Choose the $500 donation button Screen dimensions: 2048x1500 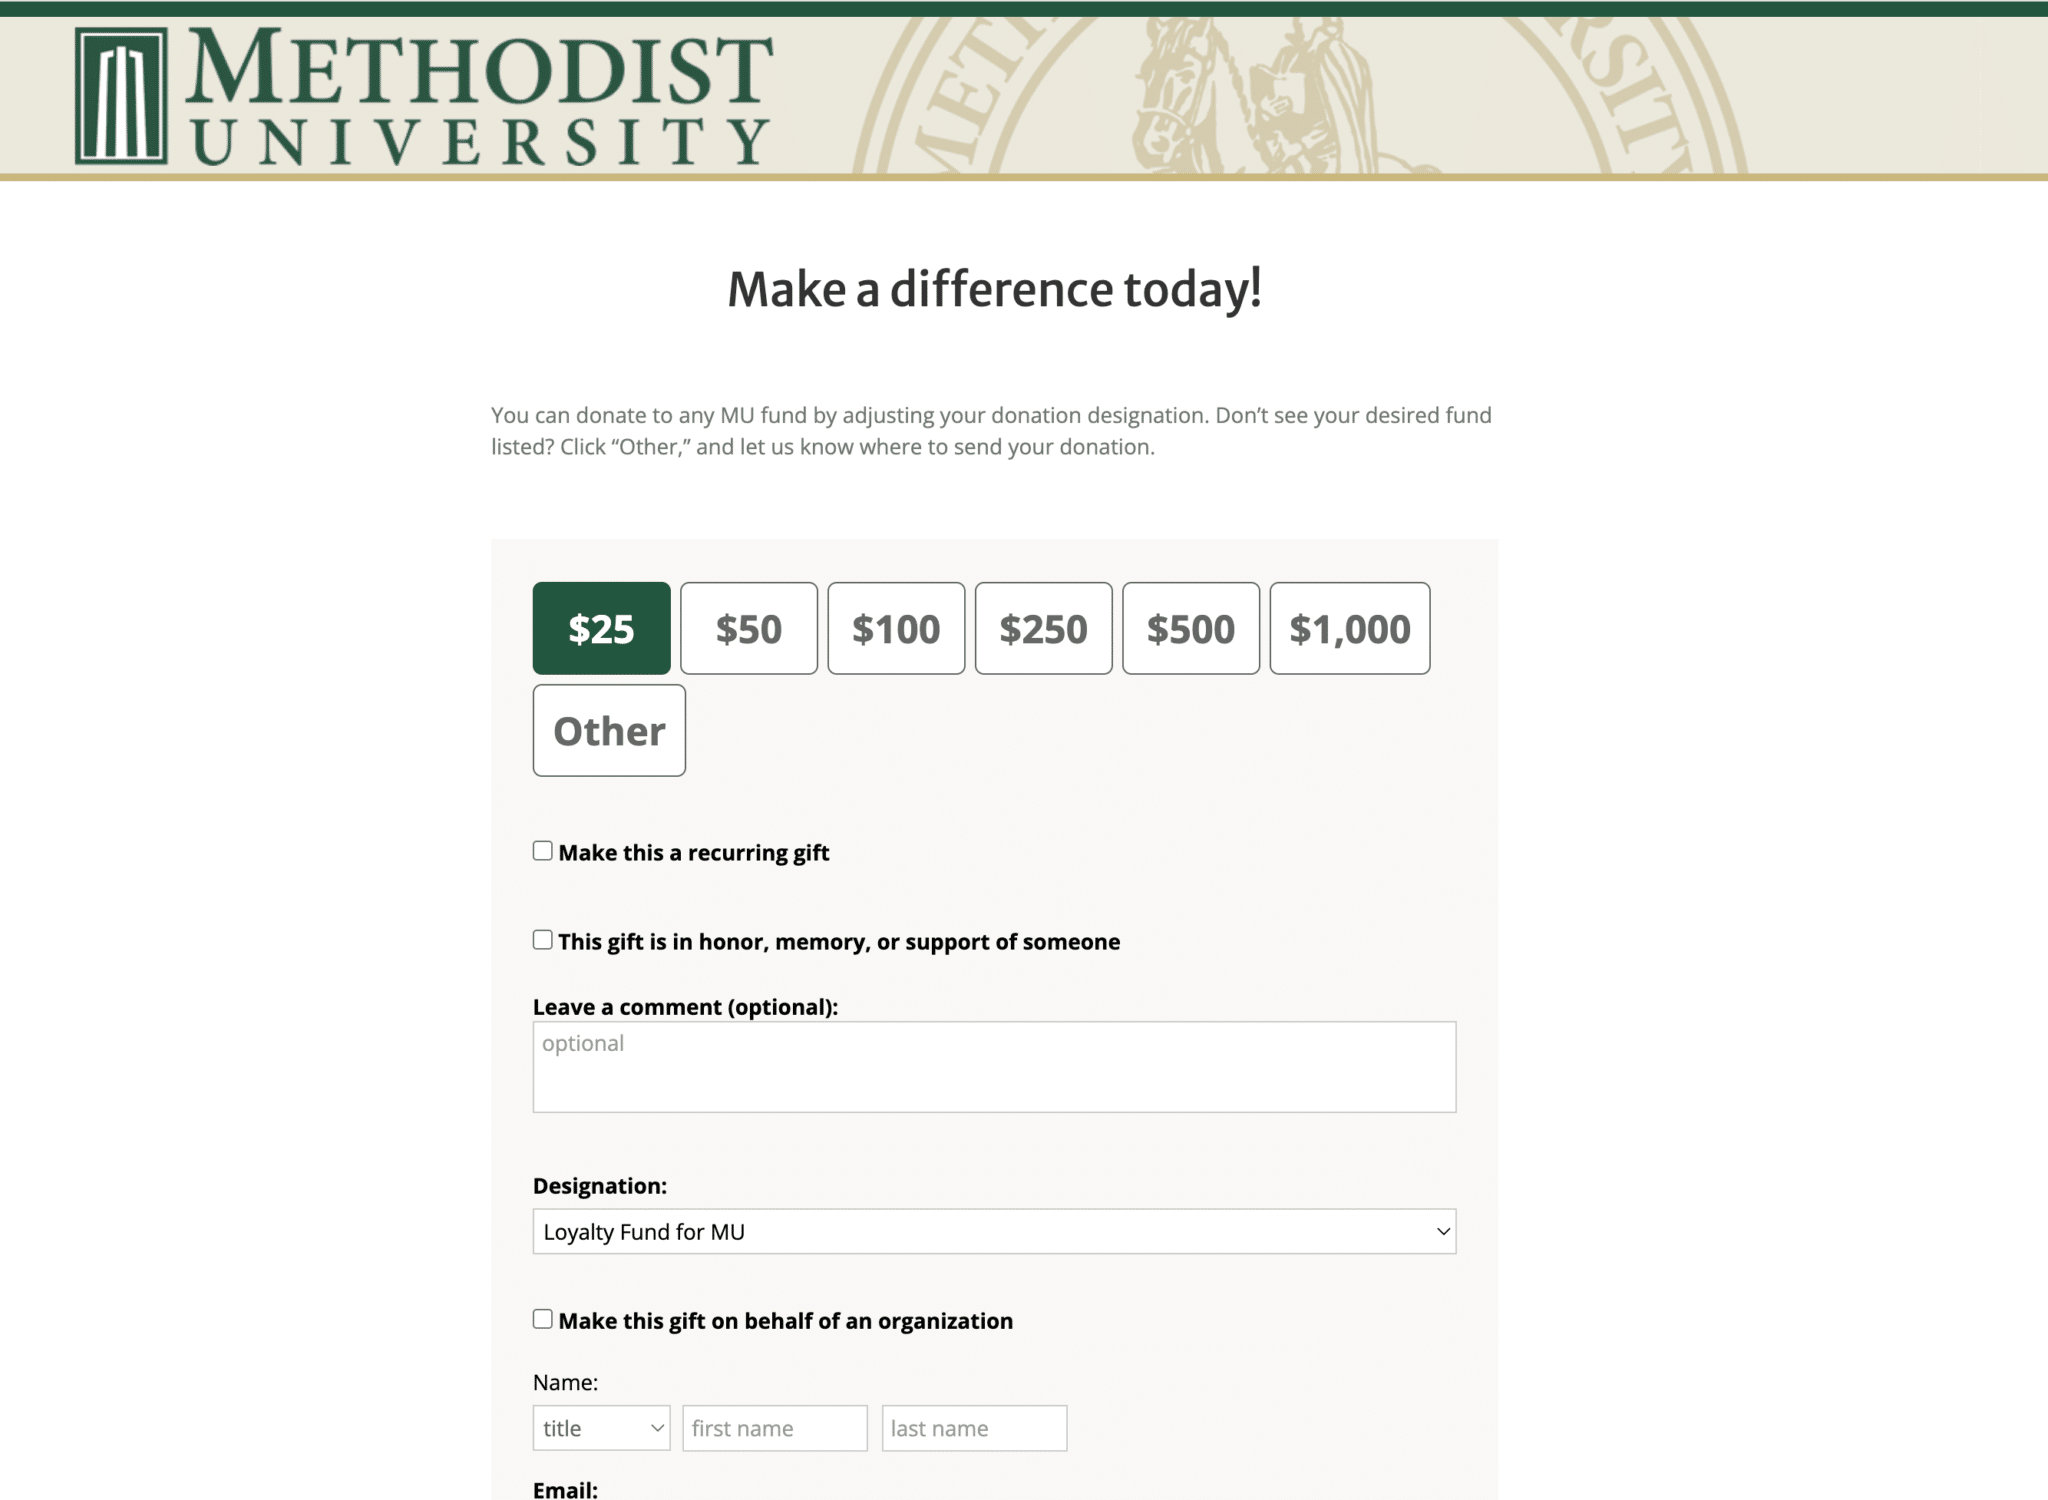tap(1190, 628)
